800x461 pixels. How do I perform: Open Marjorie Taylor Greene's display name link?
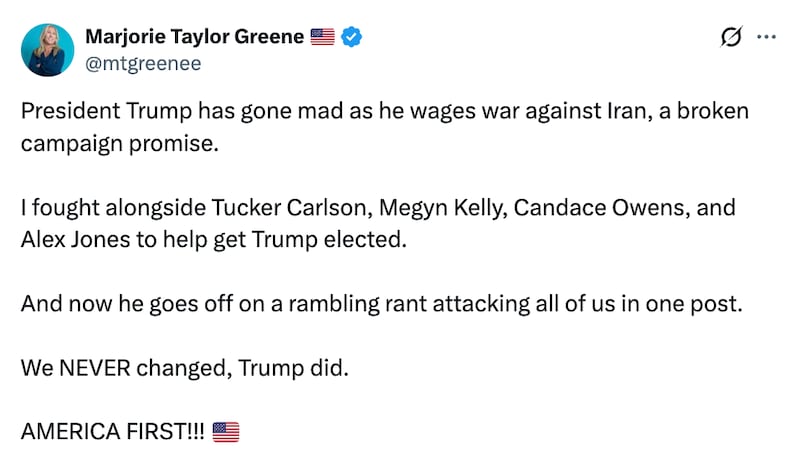pyautogui.click(x=195, y=38)
